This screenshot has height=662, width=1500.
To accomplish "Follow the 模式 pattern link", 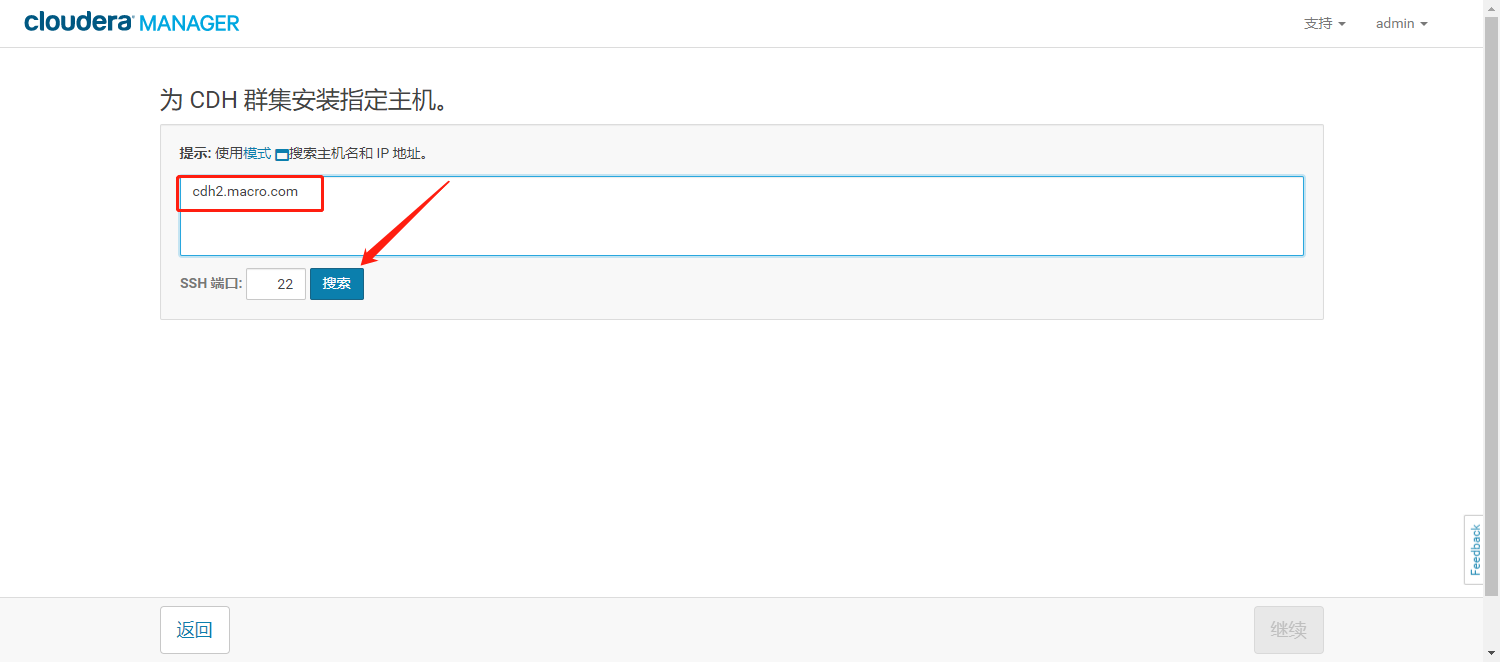I will click(257, 153).
